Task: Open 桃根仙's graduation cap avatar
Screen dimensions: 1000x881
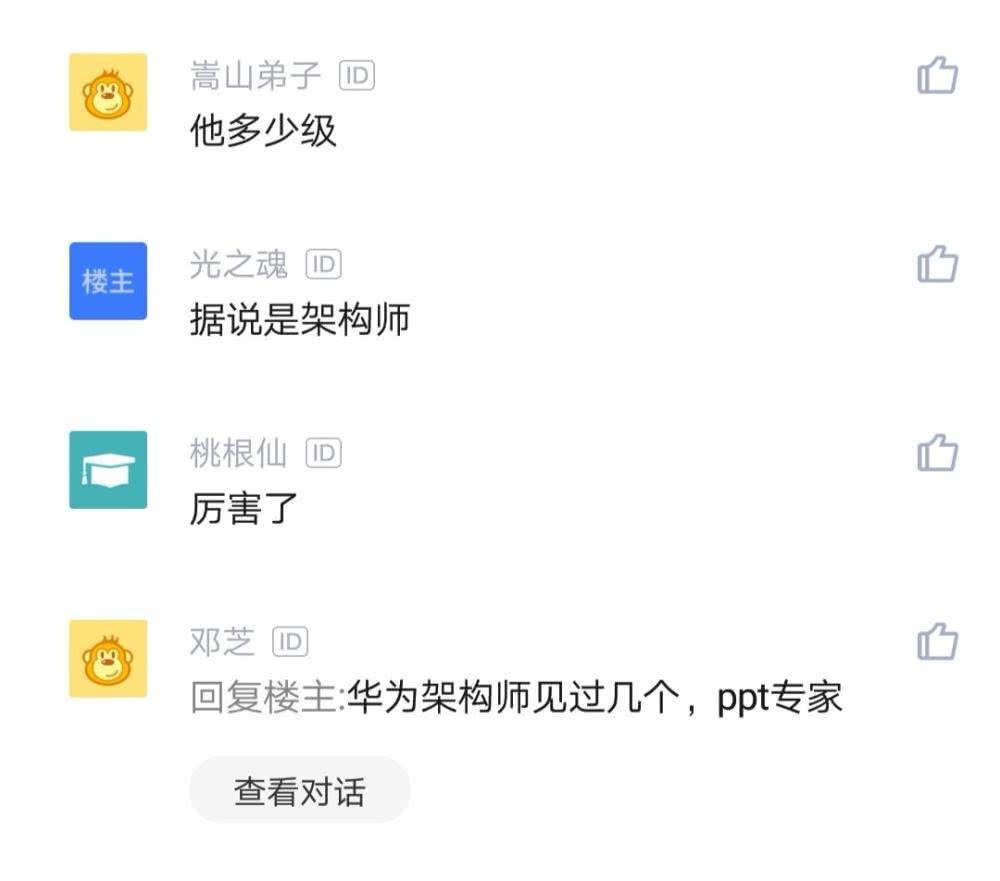Action: pos(108,470)
